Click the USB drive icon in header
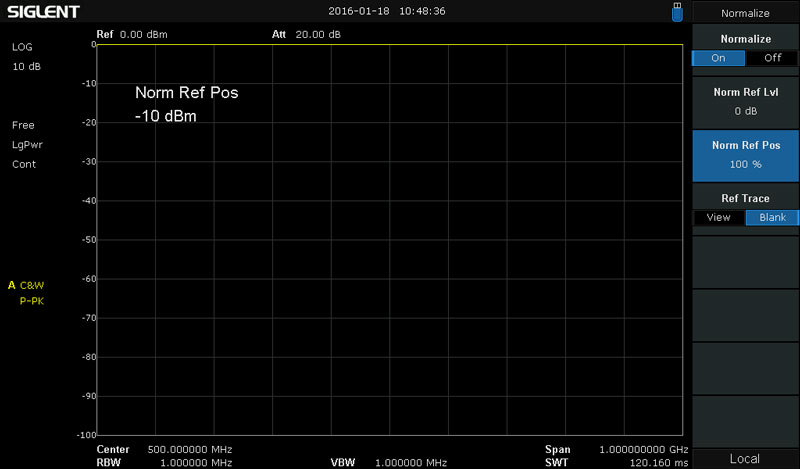The width and height of the screenshot is (800, 469). pyautogui.click(x=678, y=11)
